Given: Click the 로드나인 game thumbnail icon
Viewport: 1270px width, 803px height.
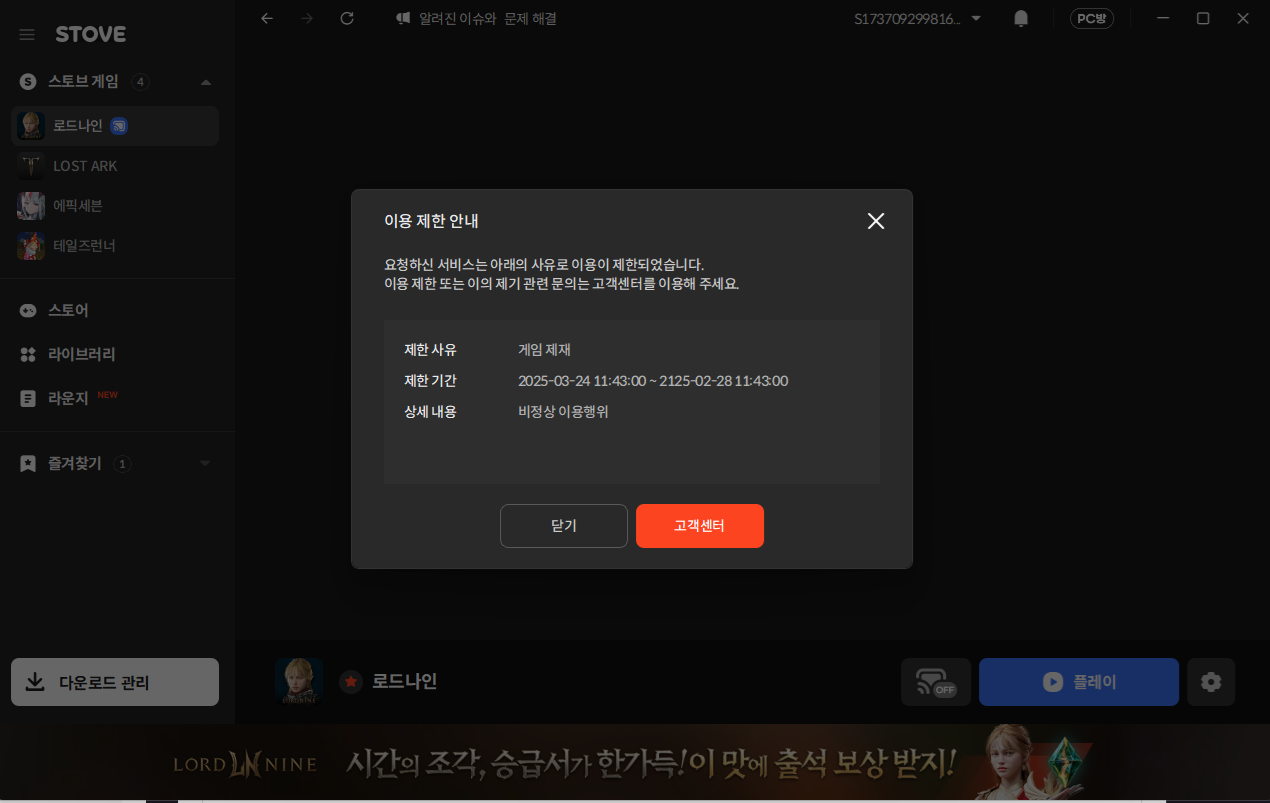Looking at the screenshot, I should [31, 126].
